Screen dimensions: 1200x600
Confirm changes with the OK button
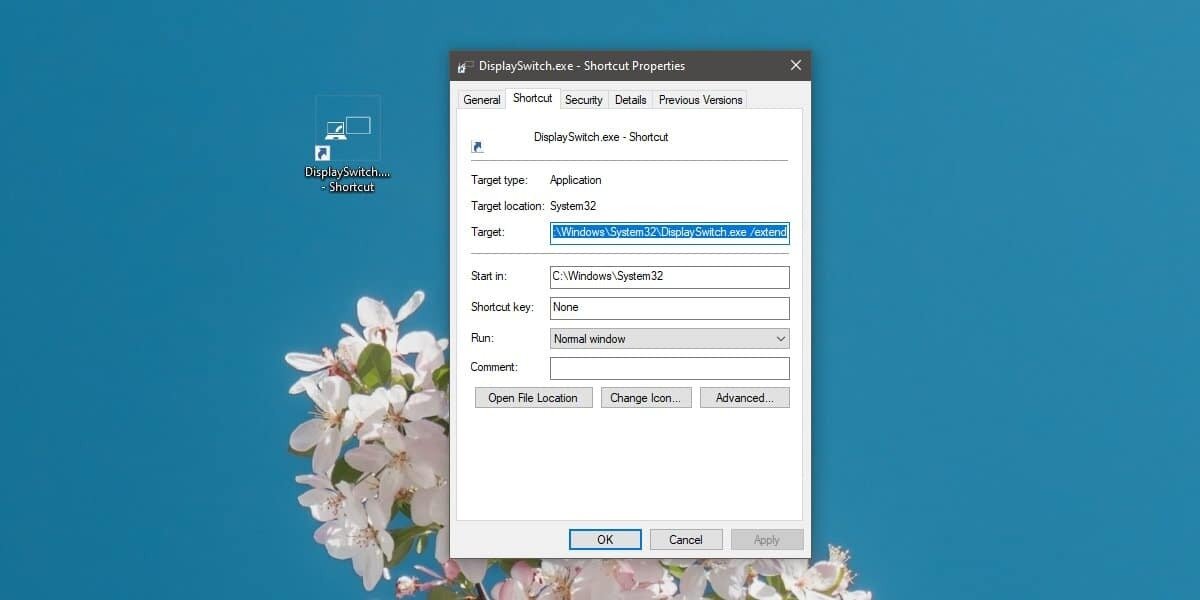(605, 540)
